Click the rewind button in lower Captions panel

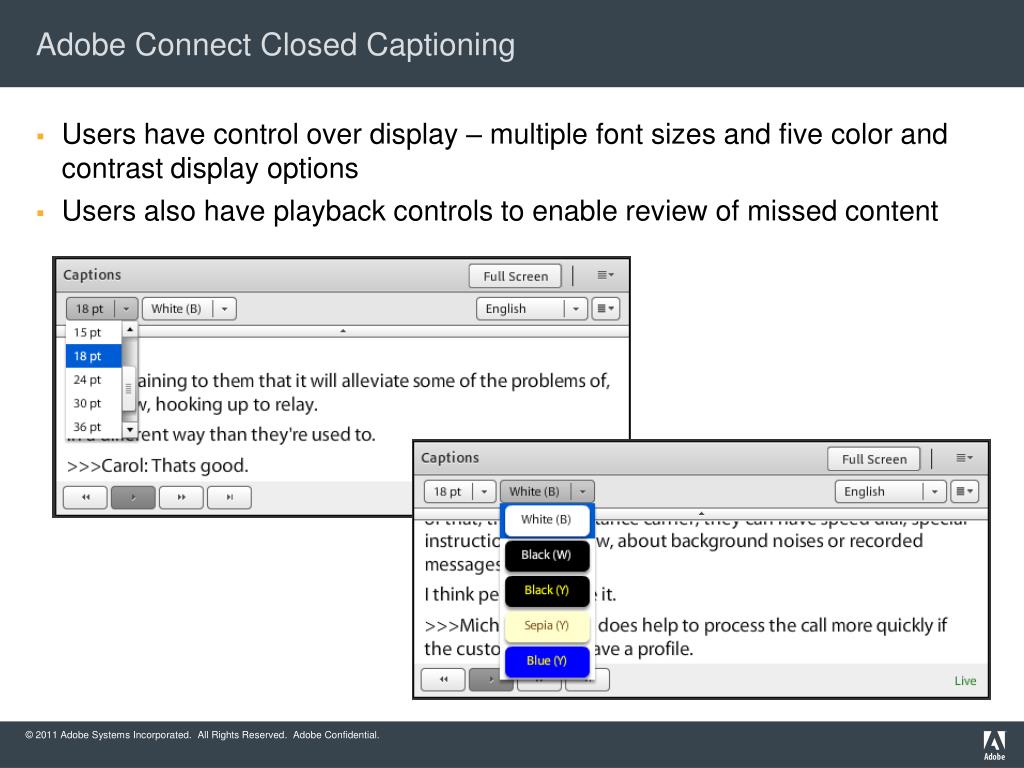[443, 679]
